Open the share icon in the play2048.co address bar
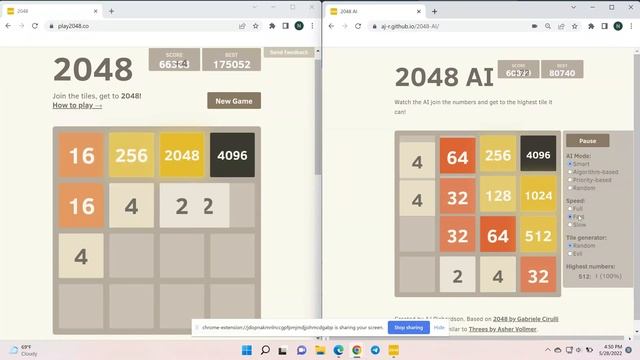 [242, 26]
